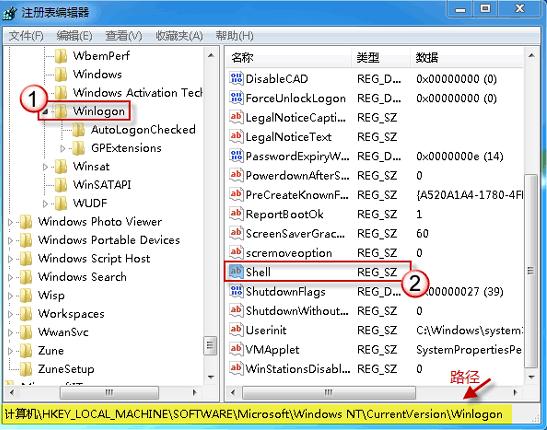547x430 pixels.
Task: Click the WbemPerf folder icon
Action: (x=61, y=55)
